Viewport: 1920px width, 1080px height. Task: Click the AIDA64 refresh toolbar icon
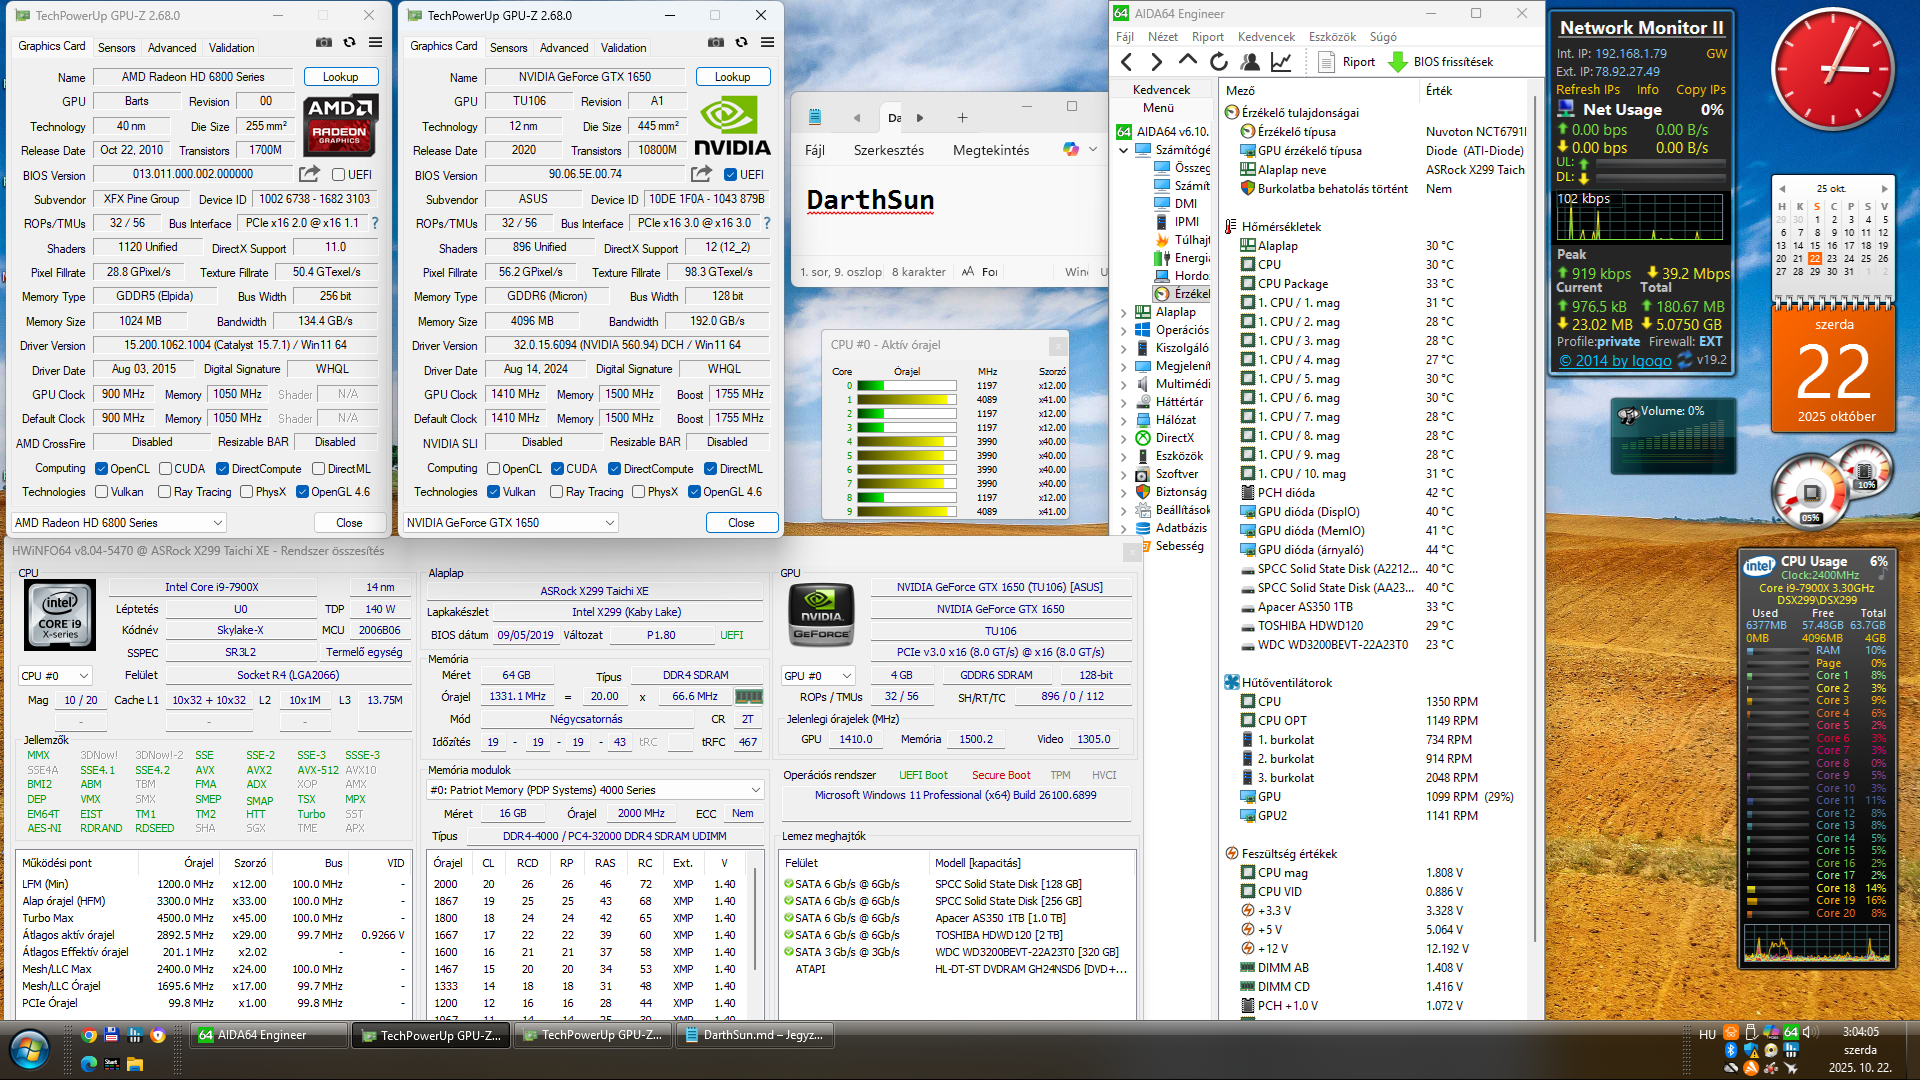click(x=1219, y=62)
